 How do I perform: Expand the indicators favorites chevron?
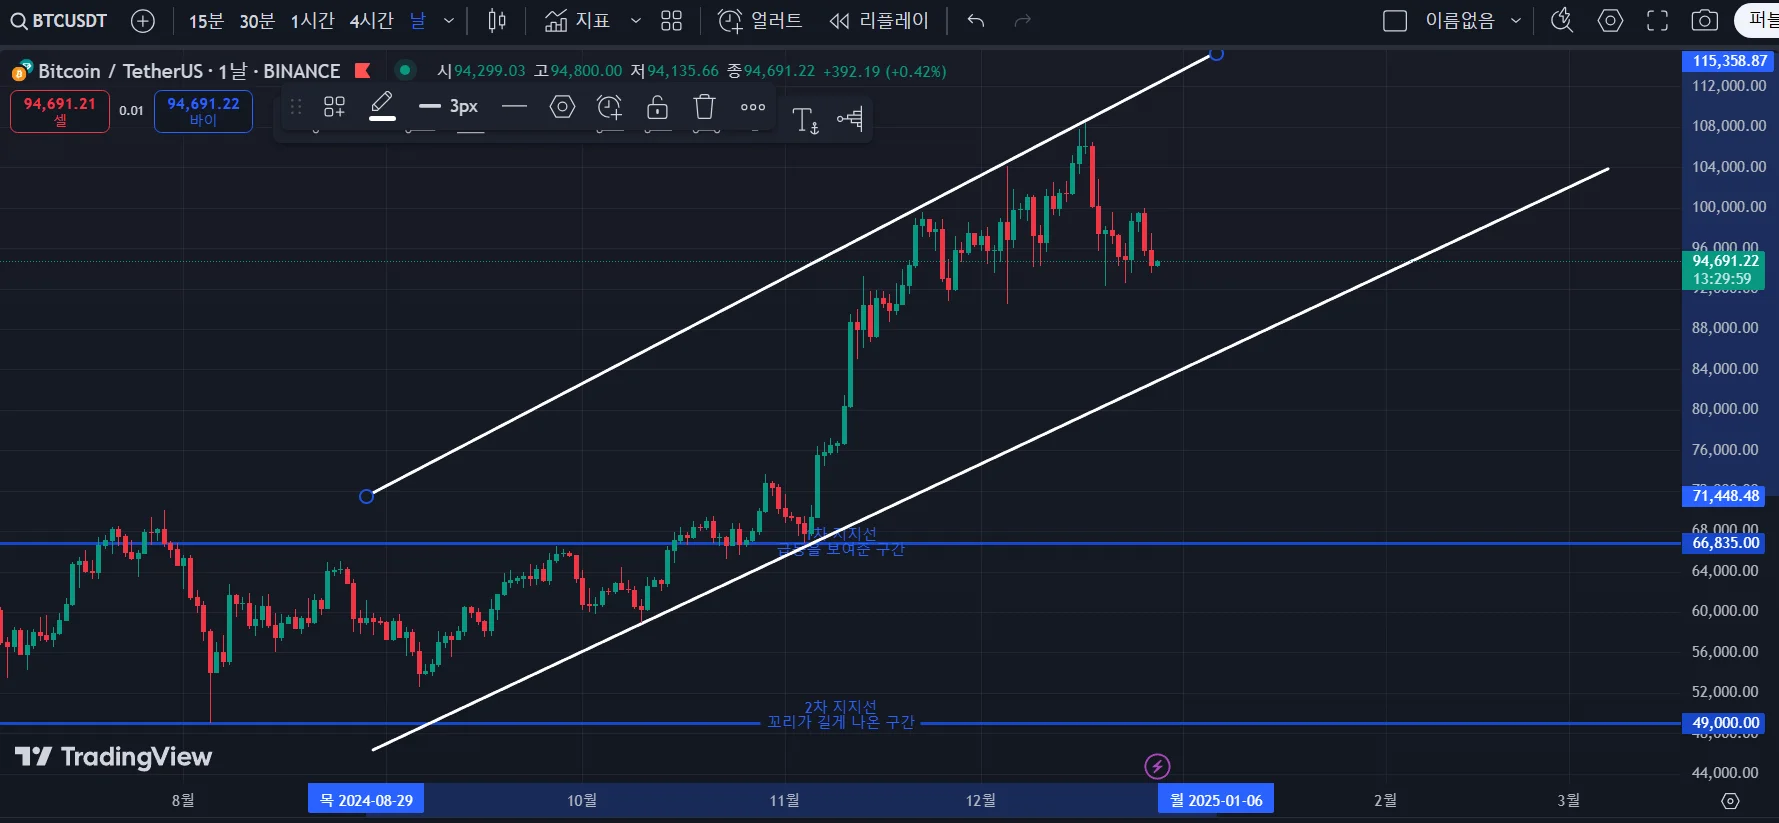635,21
